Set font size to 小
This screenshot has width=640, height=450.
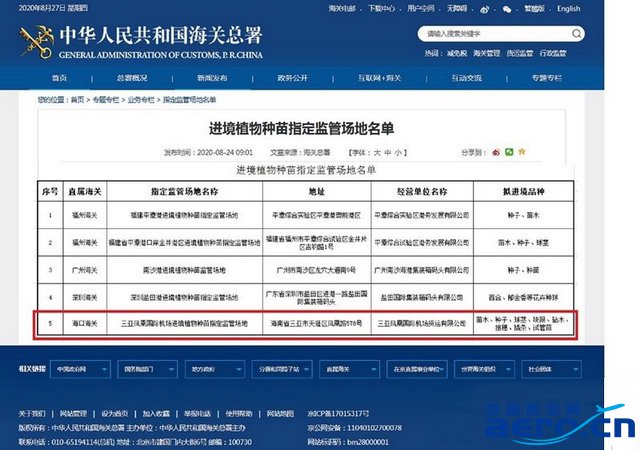[398, 153]
